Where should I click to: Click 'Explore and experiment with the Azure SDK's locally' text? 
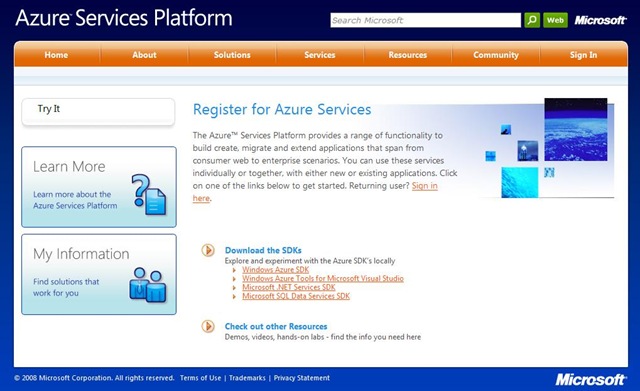coord(310,261)
